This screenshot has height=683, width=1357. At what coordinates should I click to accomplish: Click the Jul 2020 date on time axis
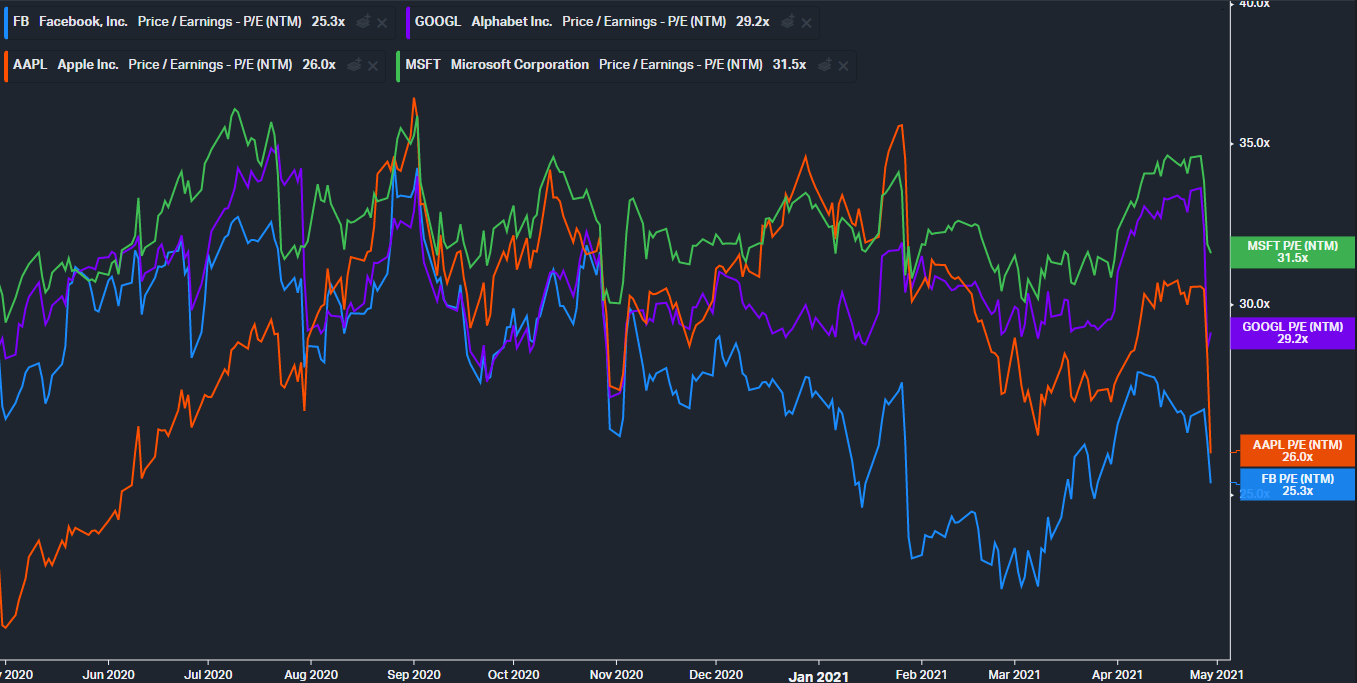click(207, 675)
